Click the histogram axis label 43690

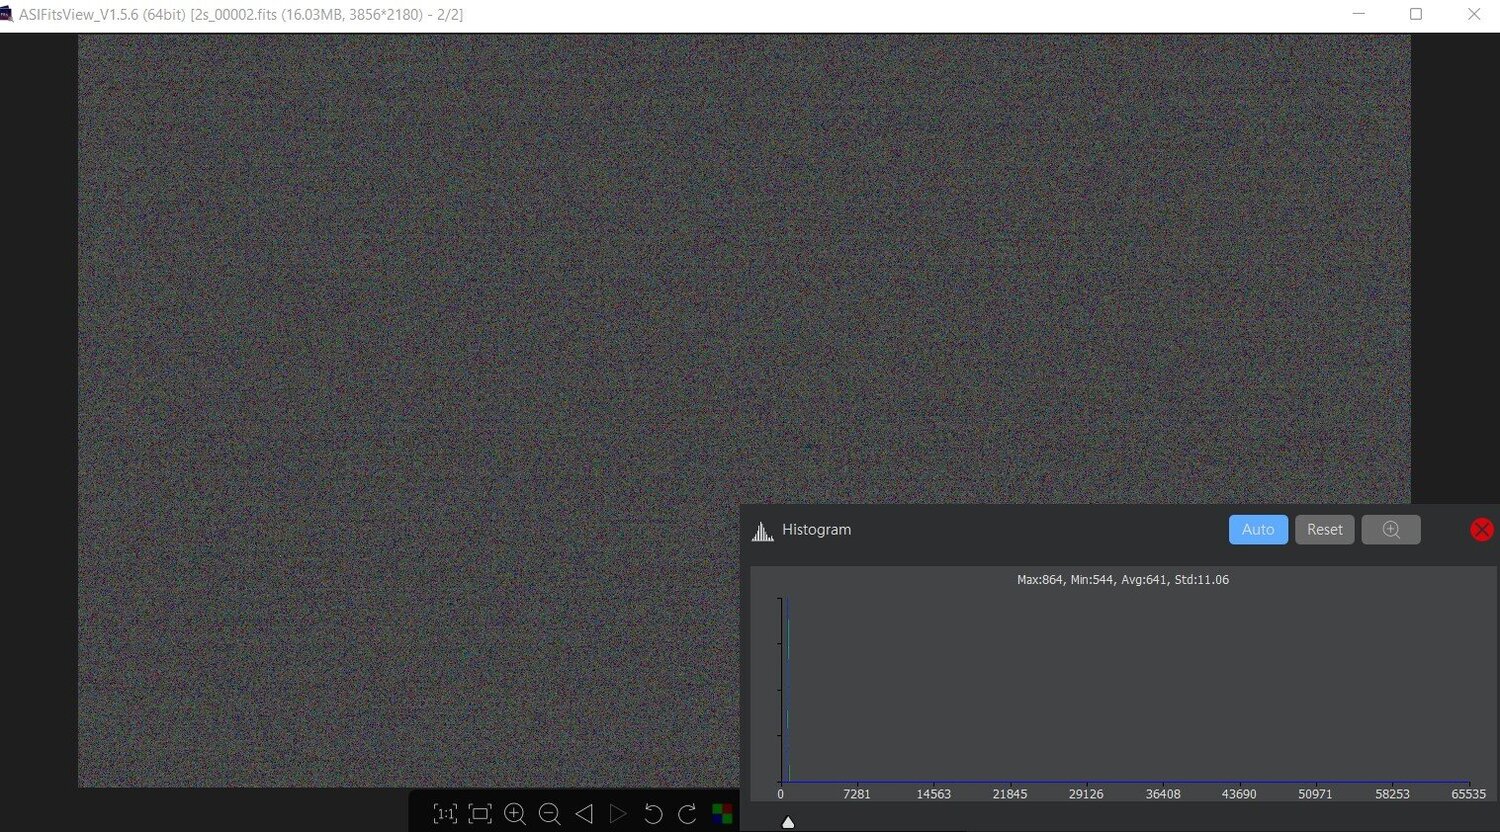pos(1240,794)
